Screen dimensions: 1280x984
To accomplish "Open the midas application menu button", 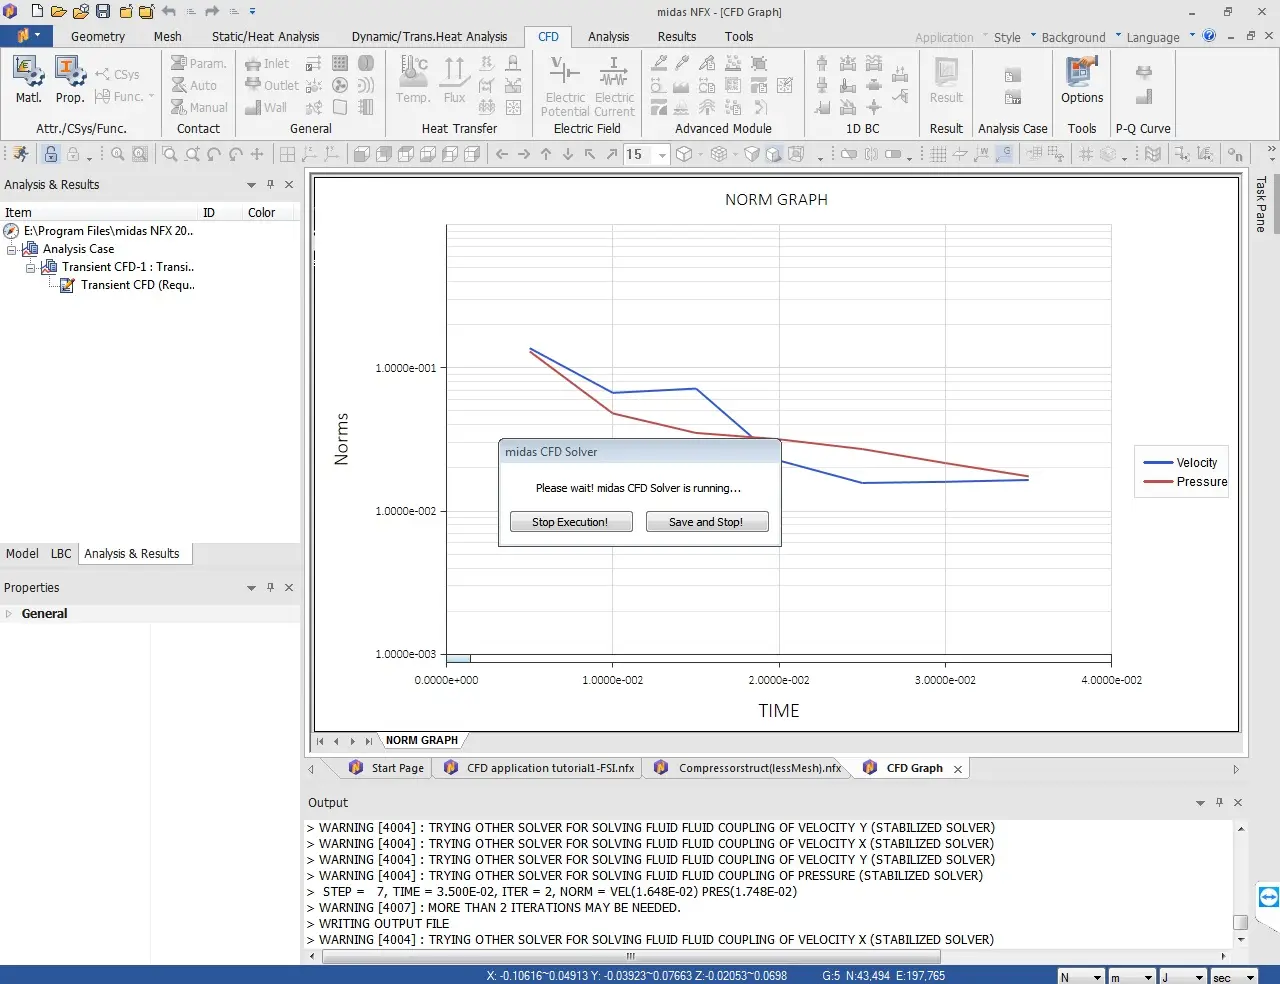I will (24, 36).
